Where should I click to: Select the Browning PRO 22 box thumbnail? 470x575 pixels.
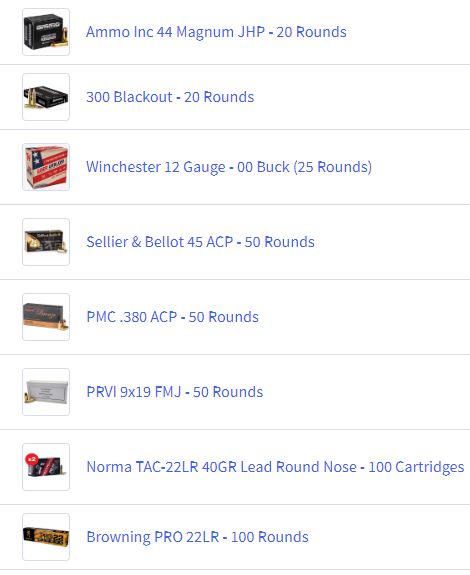pos(46,537)
